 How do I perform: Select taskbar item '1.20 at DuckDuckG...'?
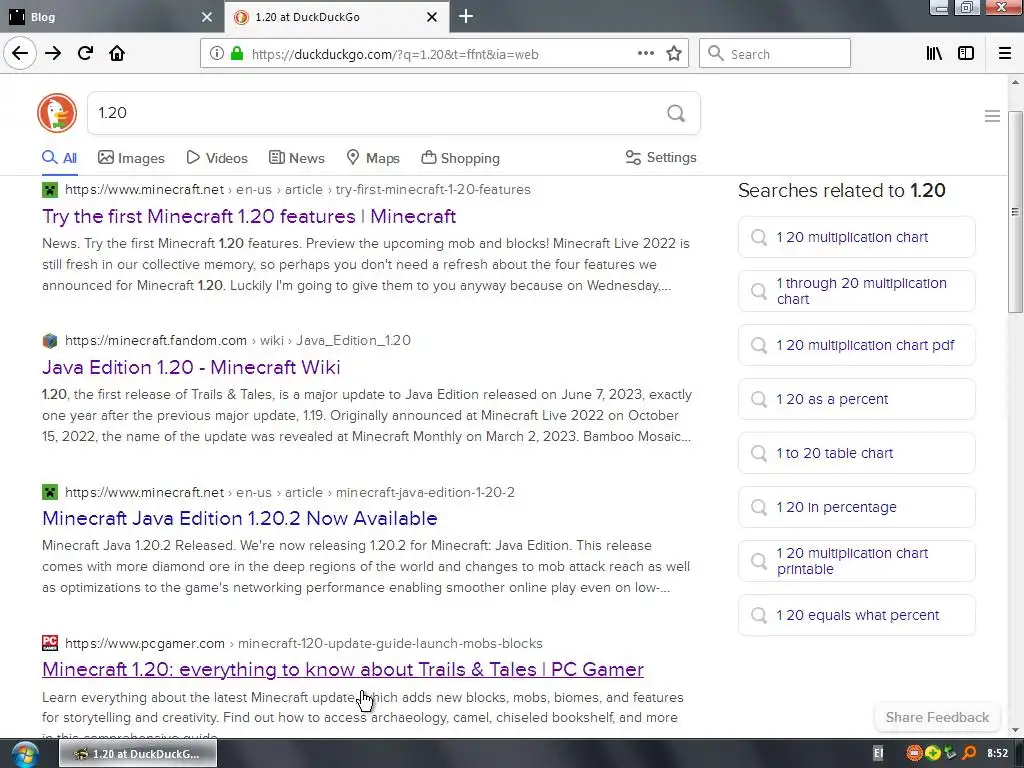pyautogui.click(x=138, y=754)
